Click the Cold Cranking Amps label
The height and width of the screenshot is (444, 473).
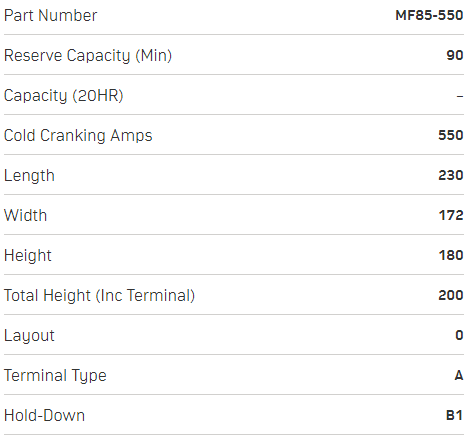point(78,136)
